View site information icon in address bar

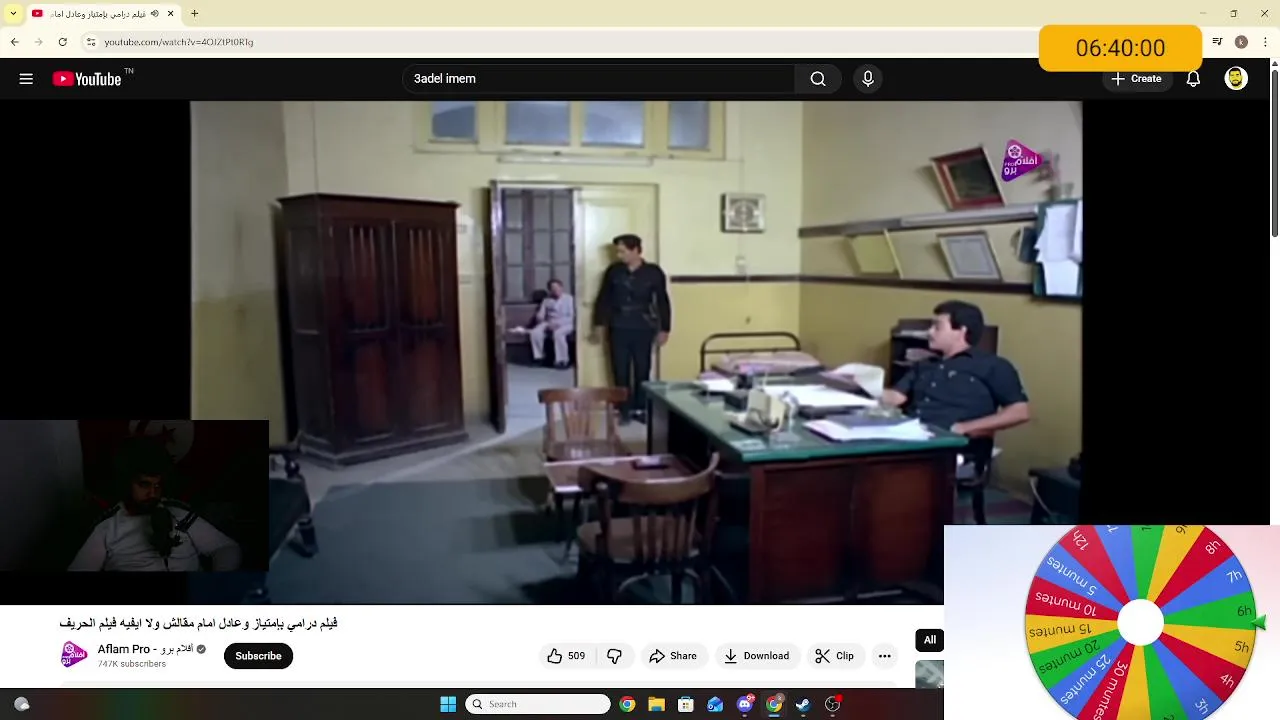click(90, 42)
